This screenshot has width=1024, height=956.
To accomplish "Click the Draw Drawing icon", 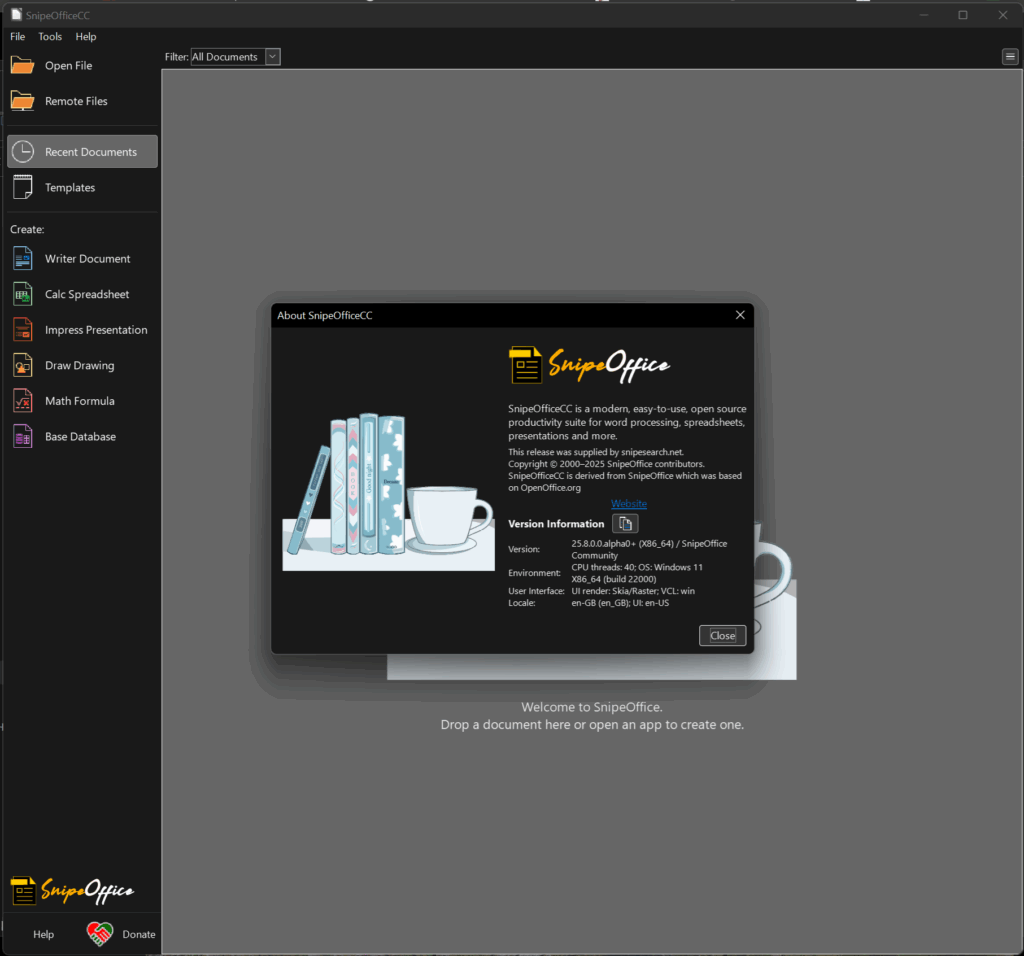I will (x=22, y=365).
